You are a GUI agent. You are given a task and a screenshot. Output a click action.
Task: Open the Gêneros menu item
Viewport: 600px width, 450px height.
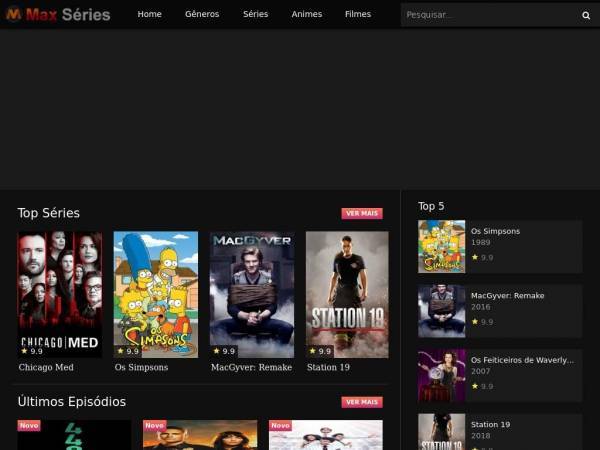tap(202, 14)
